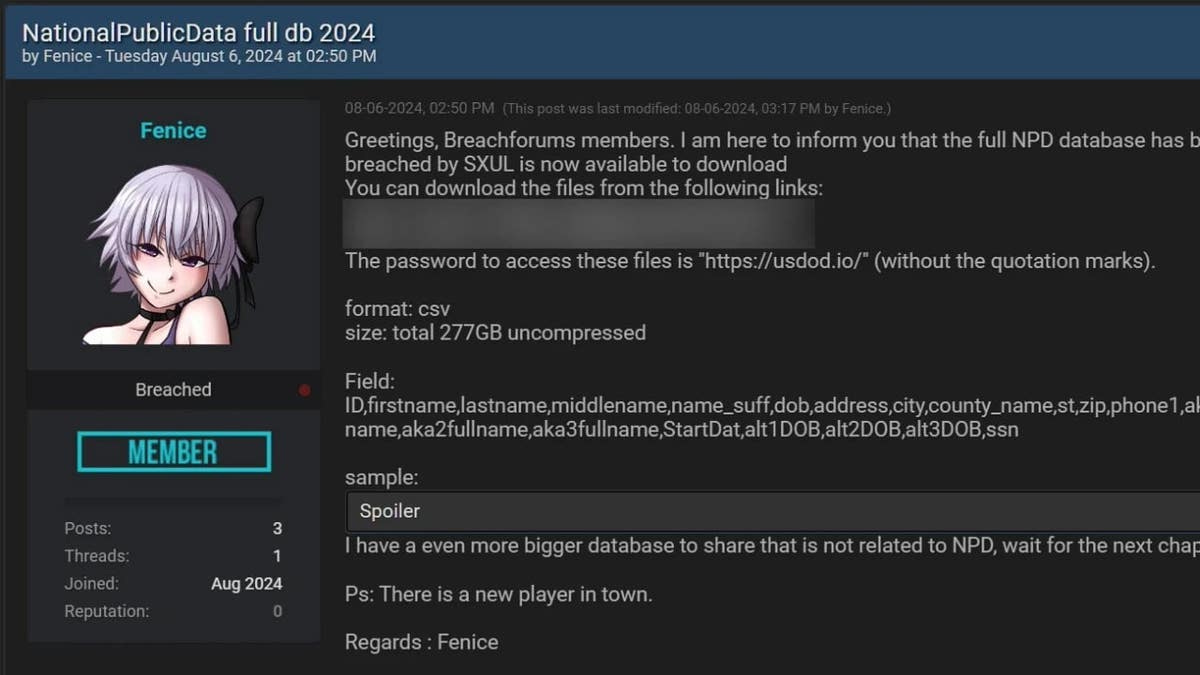Open the Spoiler sample section
The width and height of the screenshot is (1200, 675).
coord(389,511)
